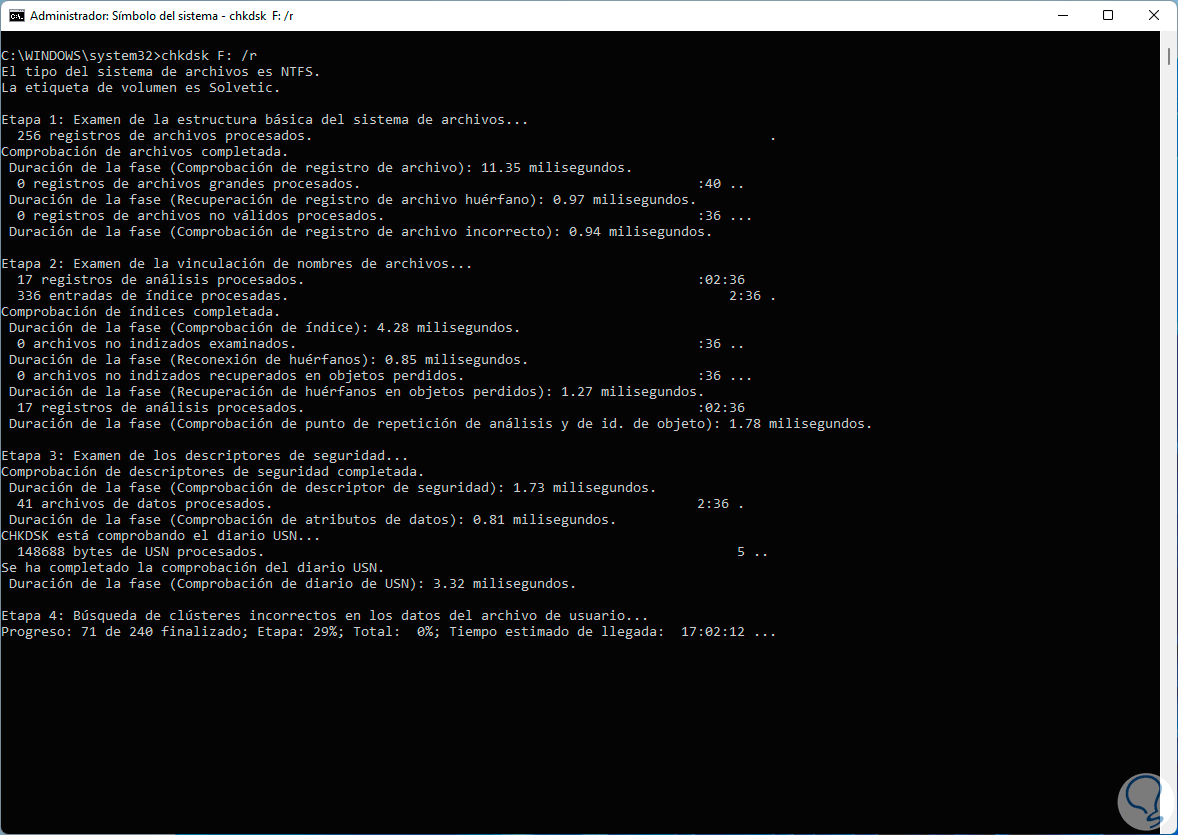Click line 'La etiqueta de volumen es Solvetic.'
The width and height of the screenshot is (1178, 835).
[140, 87]
